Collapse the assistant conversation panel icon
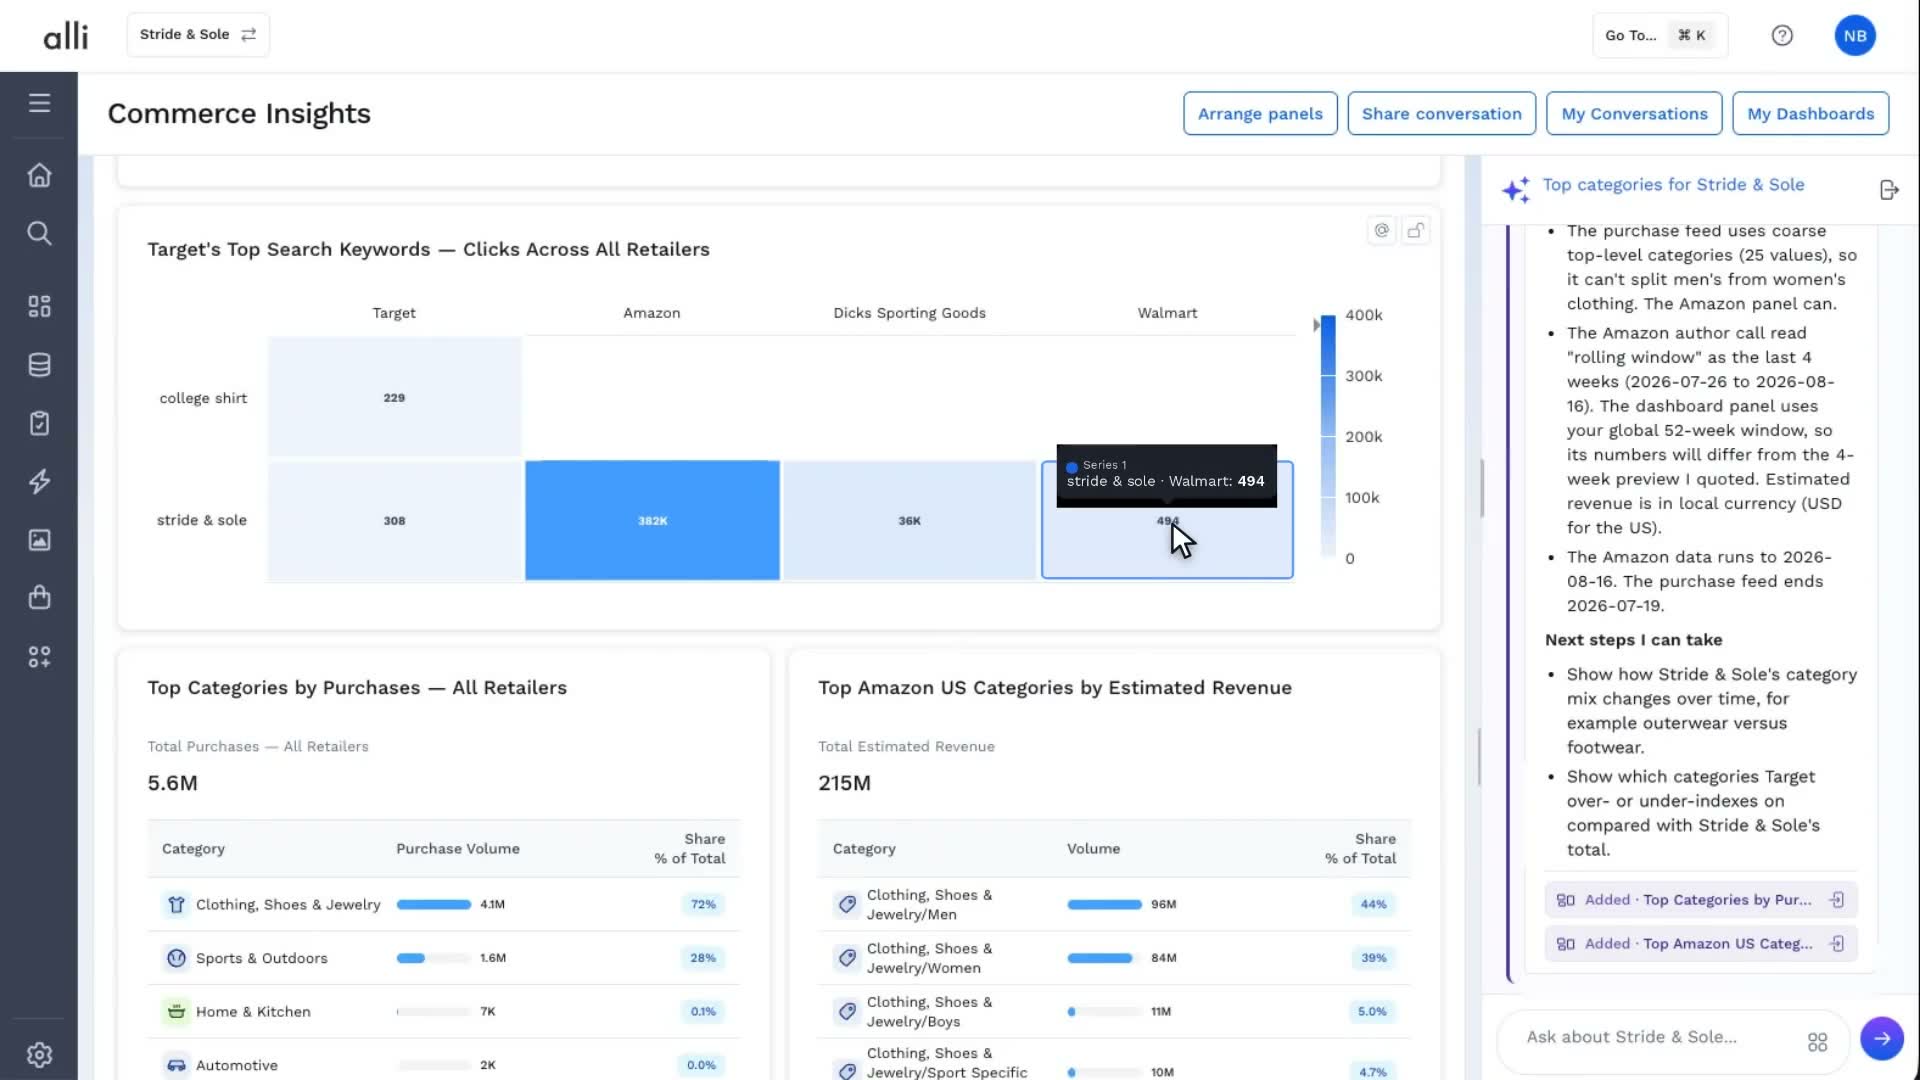 (1889, 190)
